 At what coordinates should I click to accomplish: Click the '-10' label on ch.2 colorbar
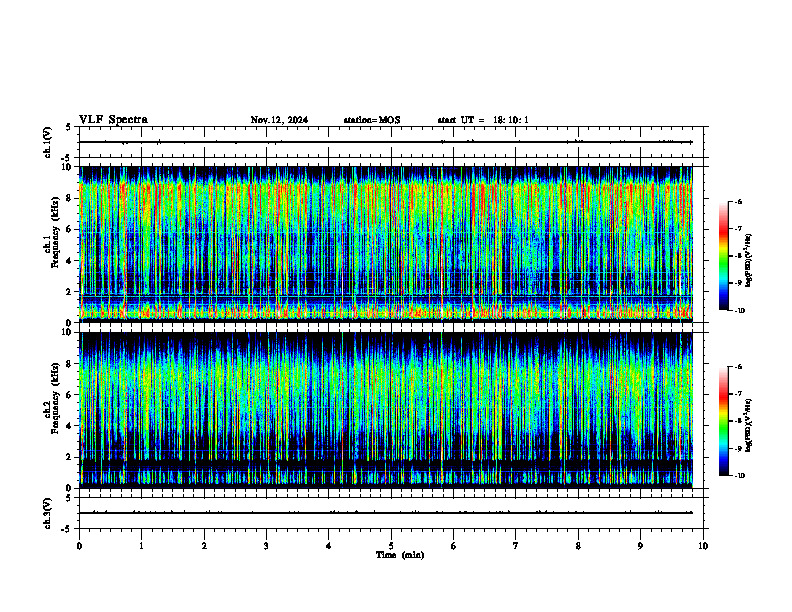coord(738,475)
